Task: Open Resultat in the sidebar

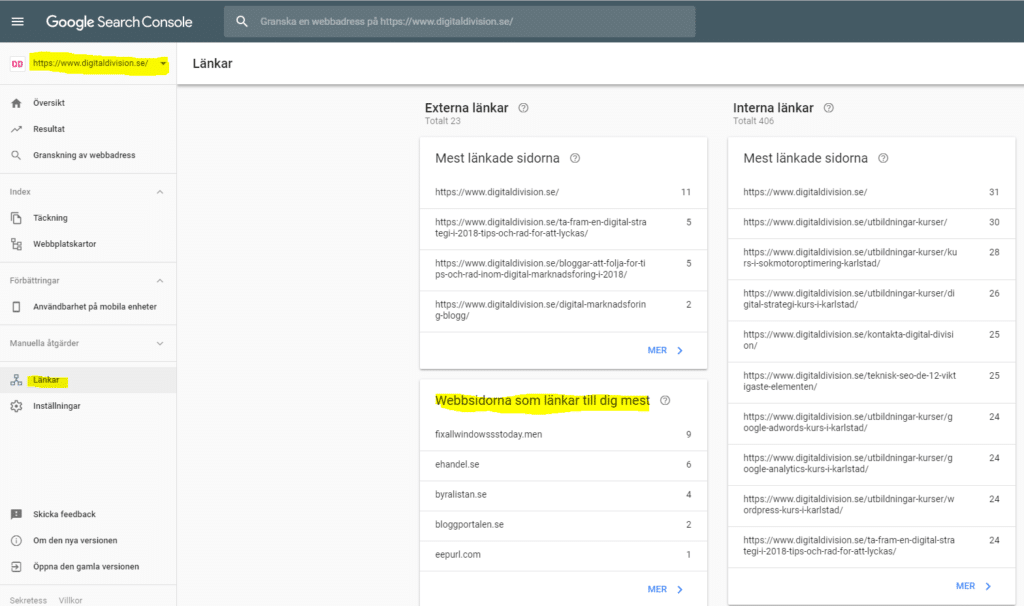Action: point(88,129)
